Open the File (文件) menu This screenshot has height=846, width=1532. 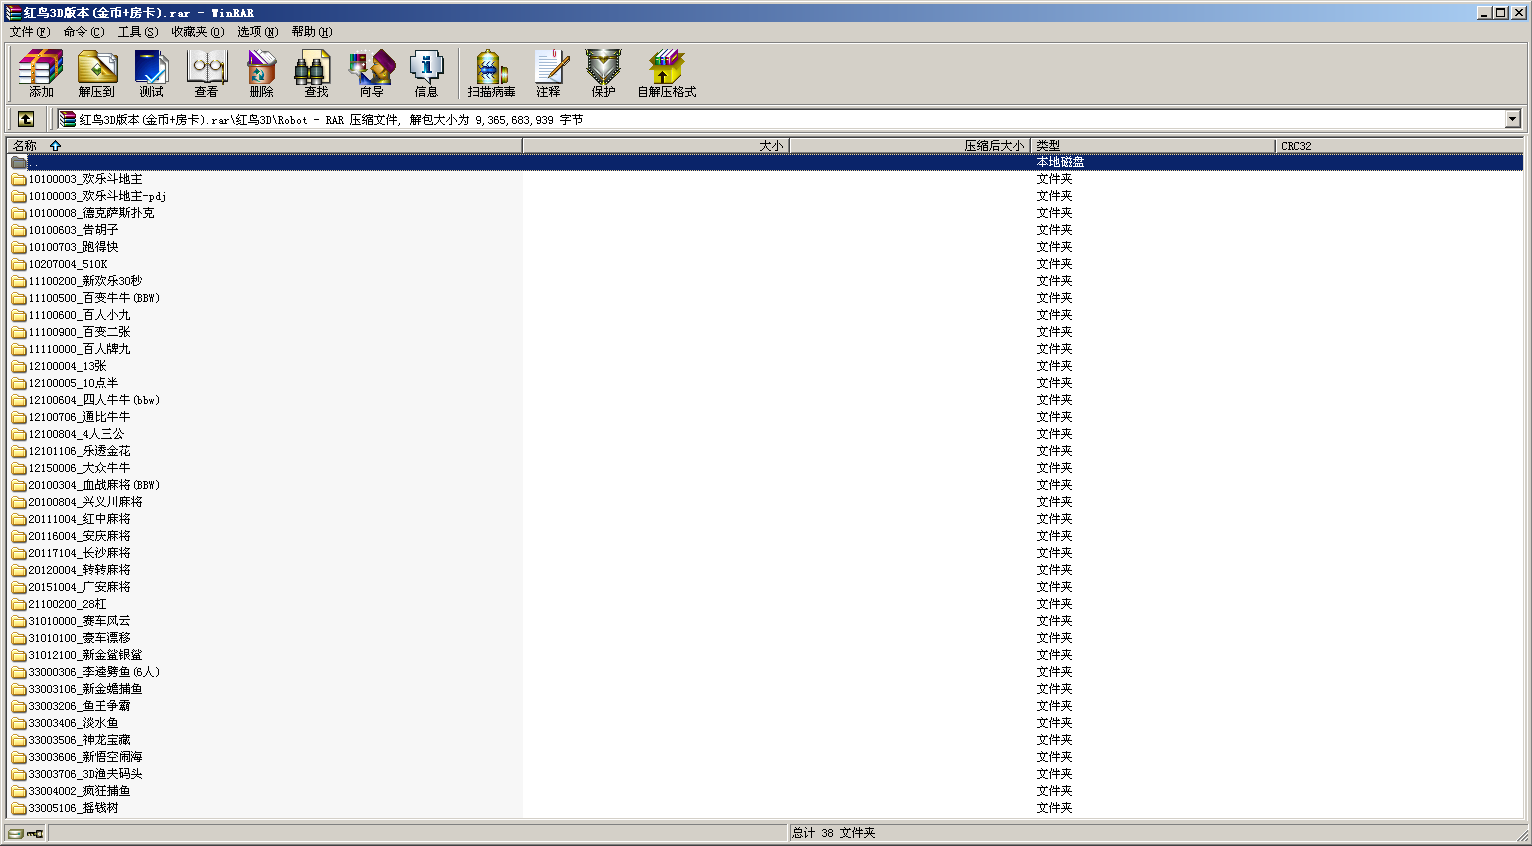tap(29, 32)
